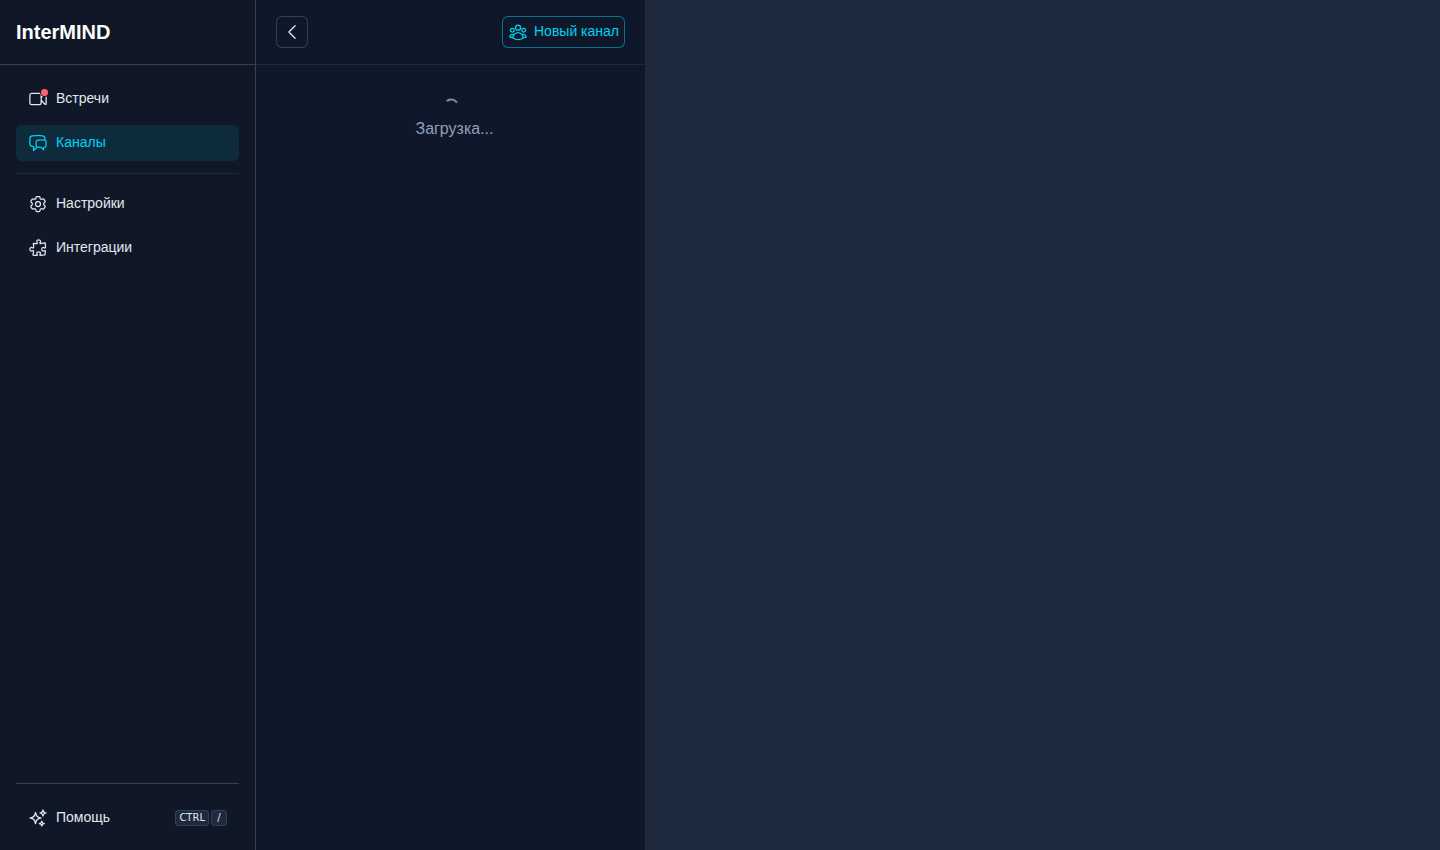The image size is (1440, 850).
Task: Click the Загрузка... status text
Action: click(x=454, y=128)
